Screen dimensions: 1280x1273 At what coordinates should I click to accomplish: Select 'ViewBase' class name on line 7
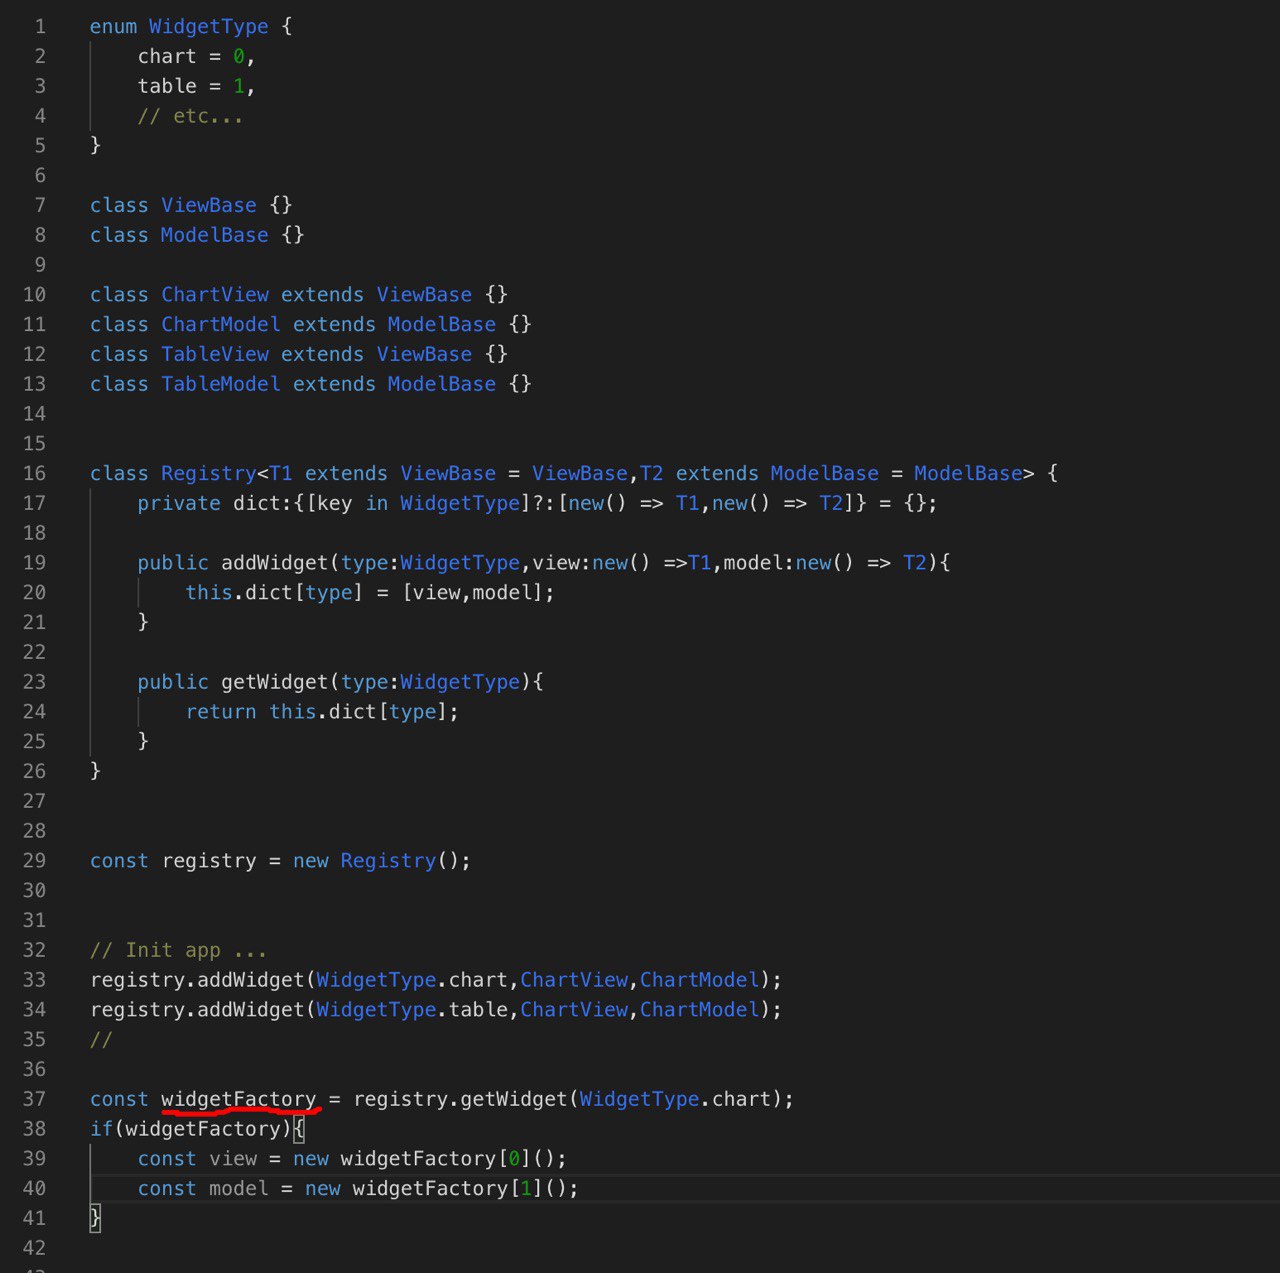209,205
